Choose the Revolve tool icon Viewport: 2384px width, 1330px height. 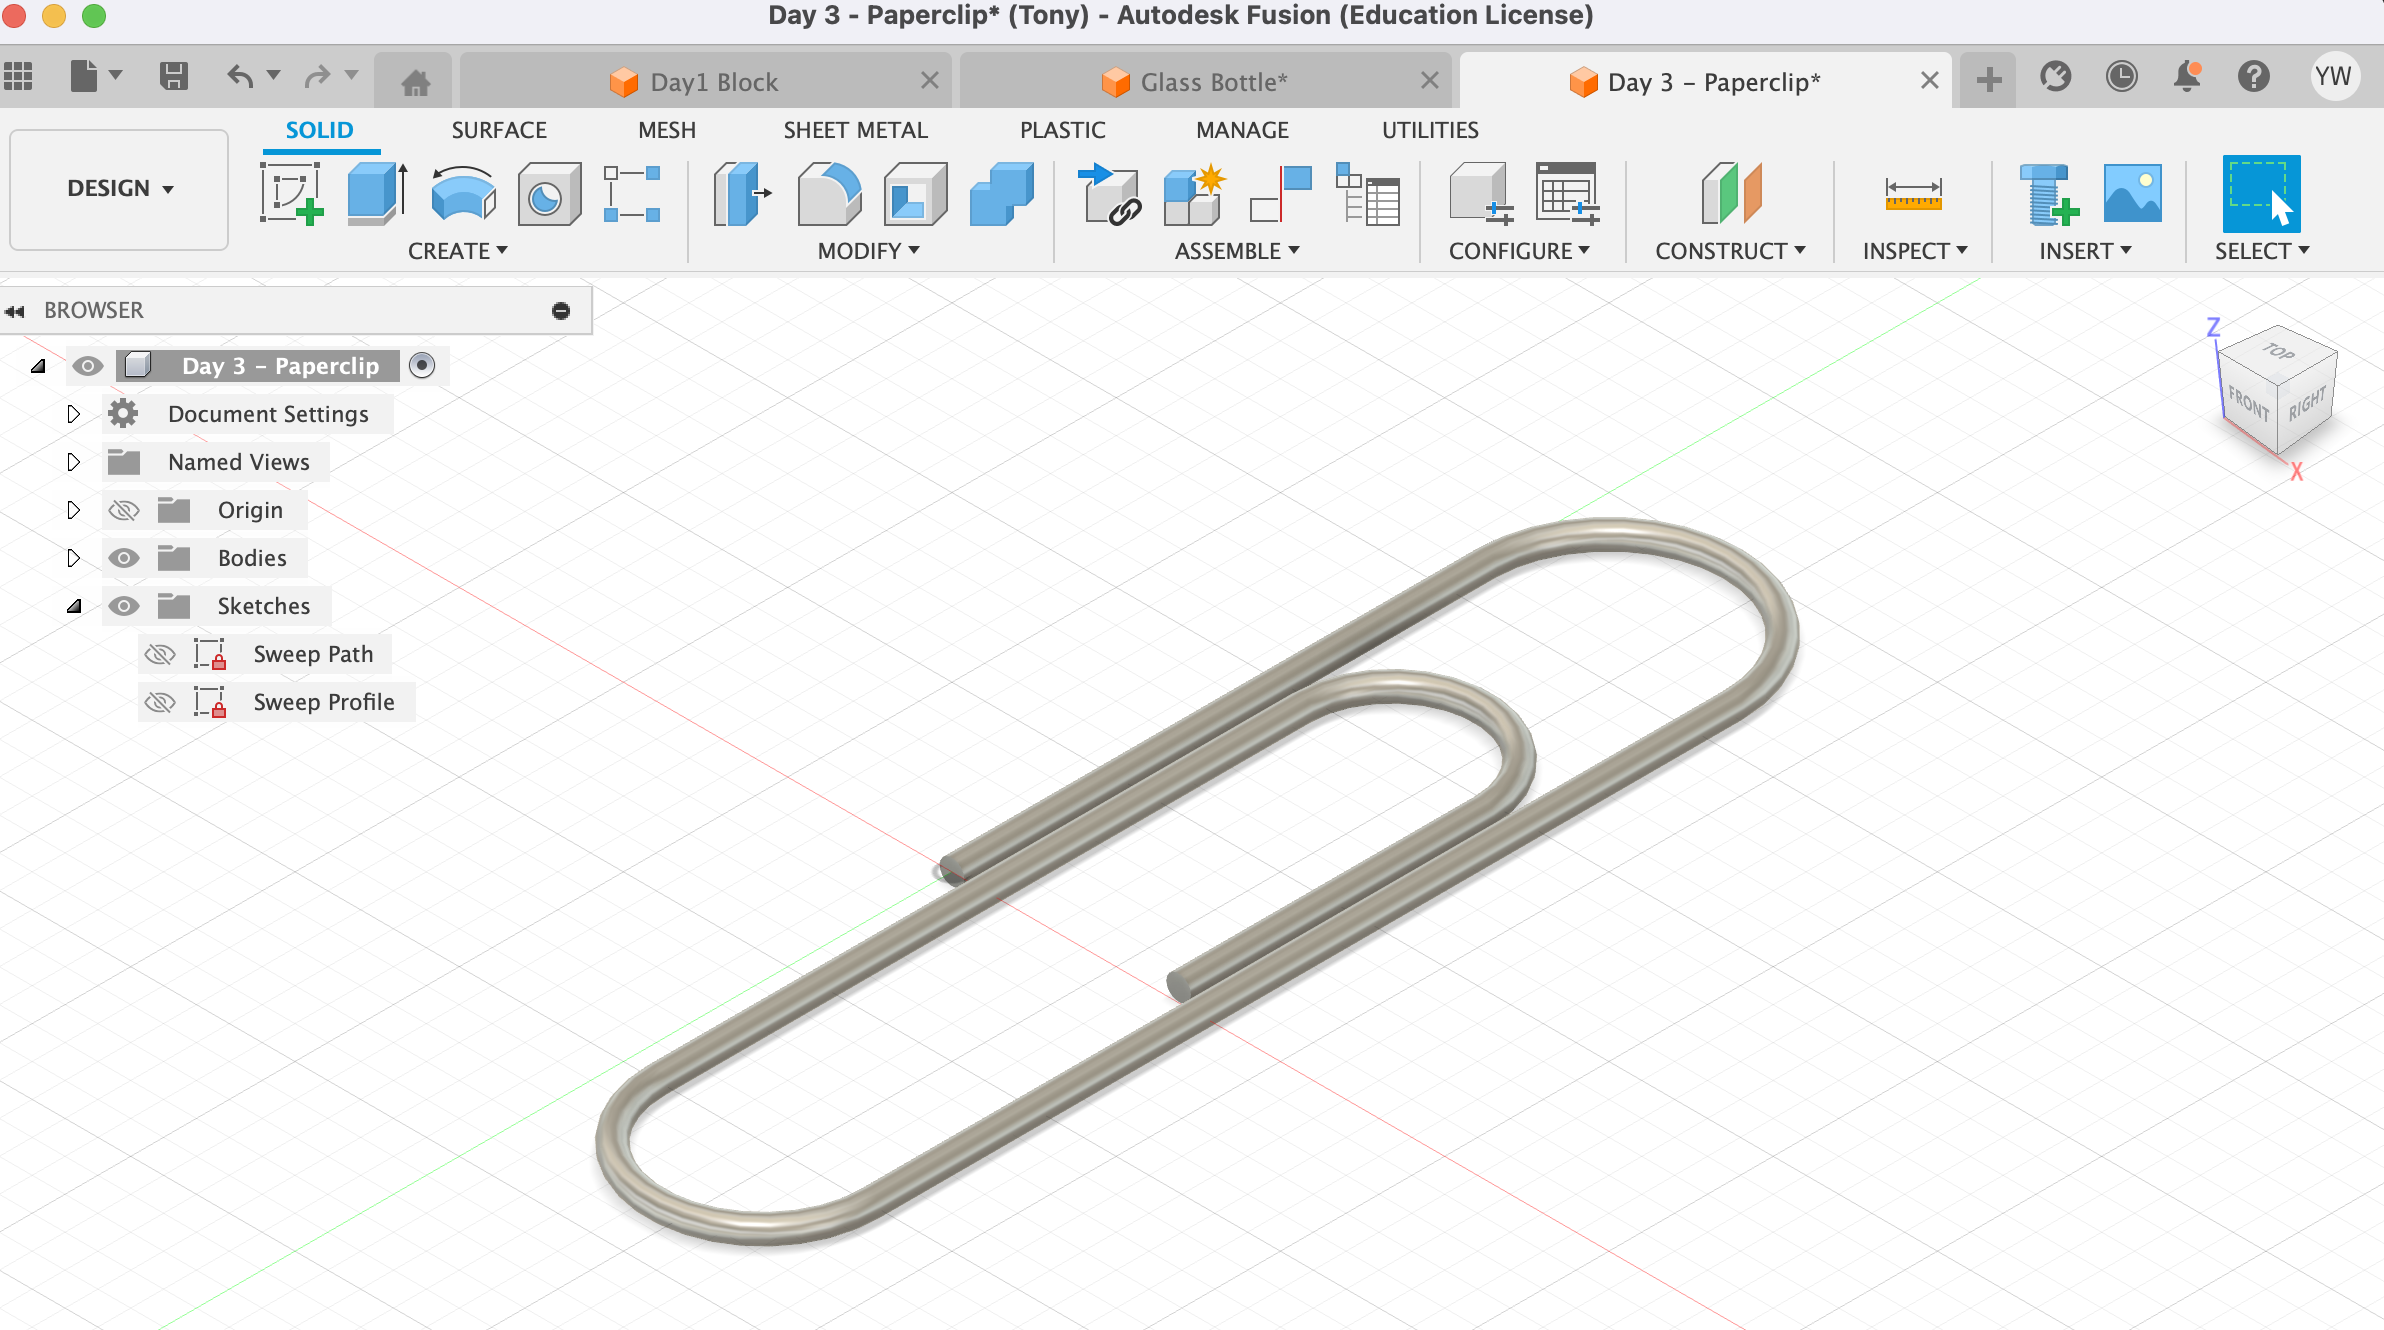pyautogui.click(x=463, y=194)
